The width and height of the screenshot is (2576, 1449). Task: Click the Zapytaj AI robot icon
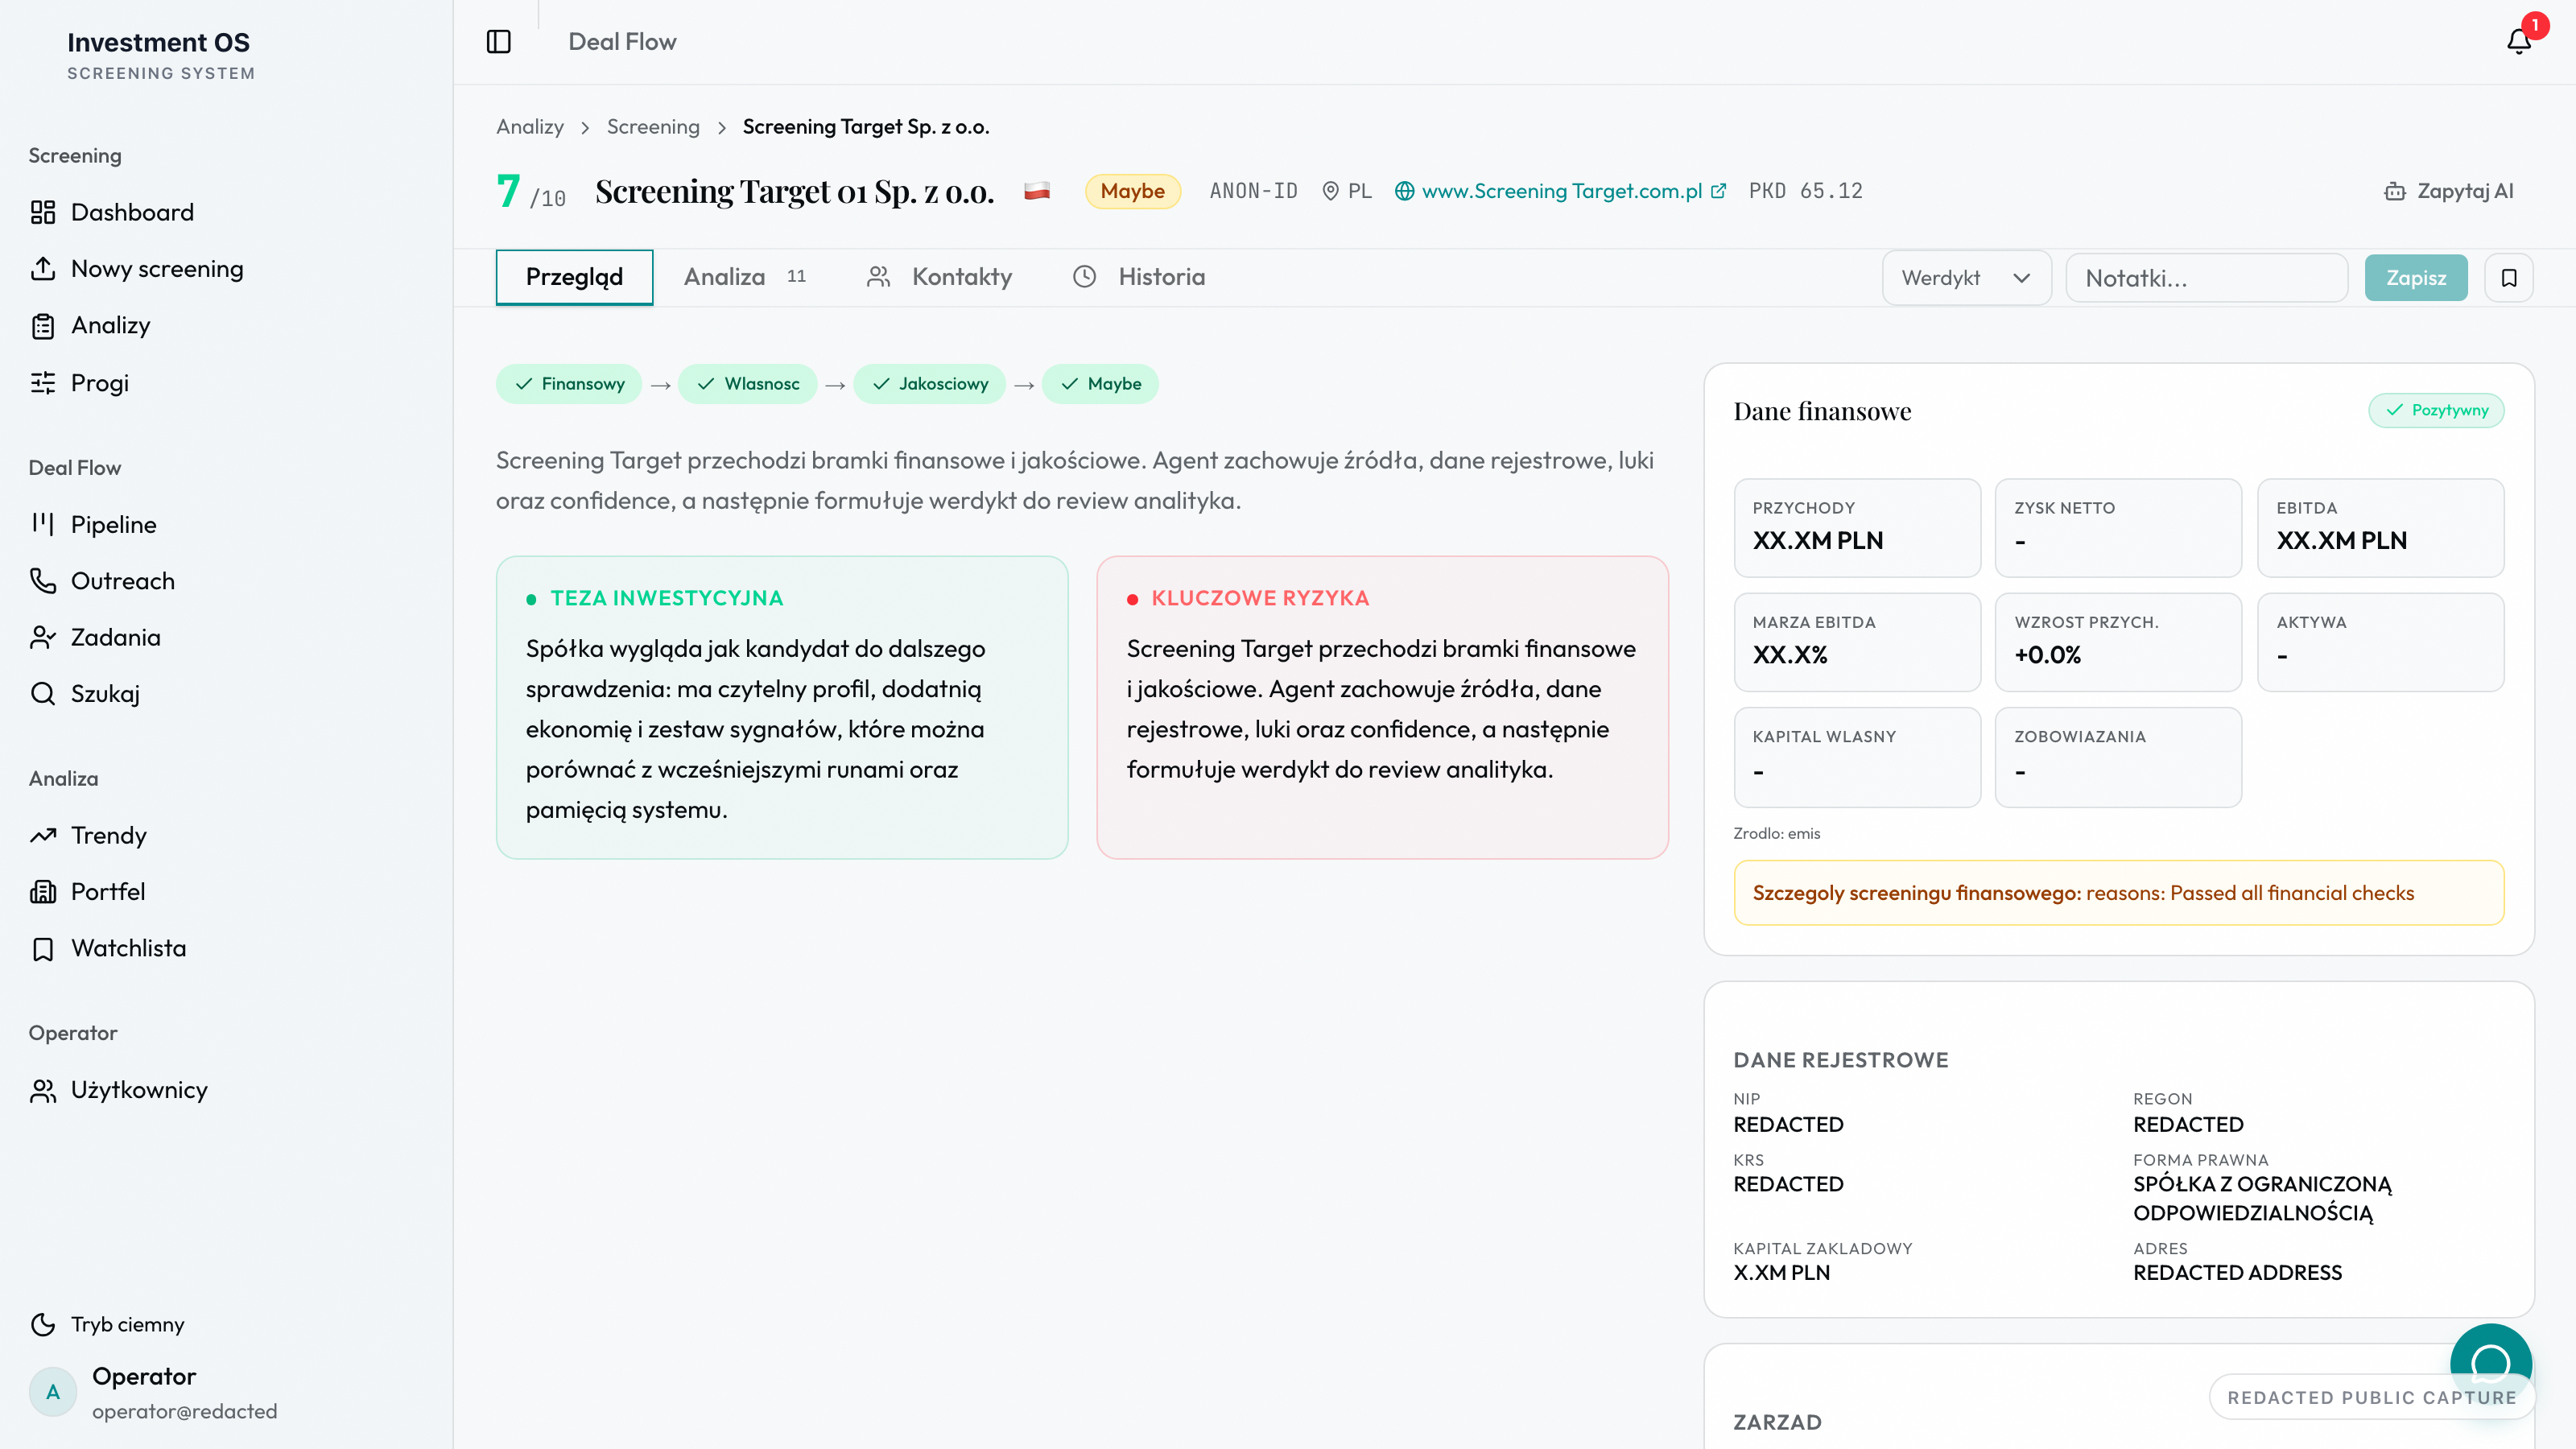[x=2395, y=191]
